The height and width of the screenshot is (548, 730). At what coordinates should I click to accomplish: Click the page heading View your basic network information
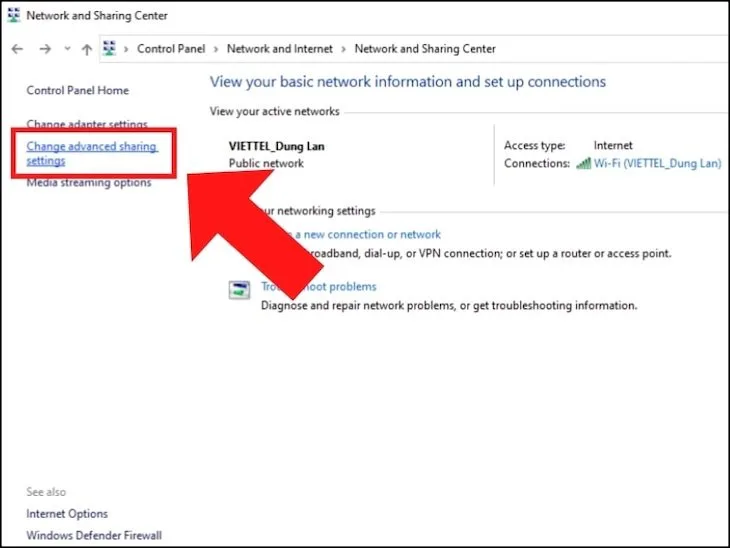tap(408, 82)
